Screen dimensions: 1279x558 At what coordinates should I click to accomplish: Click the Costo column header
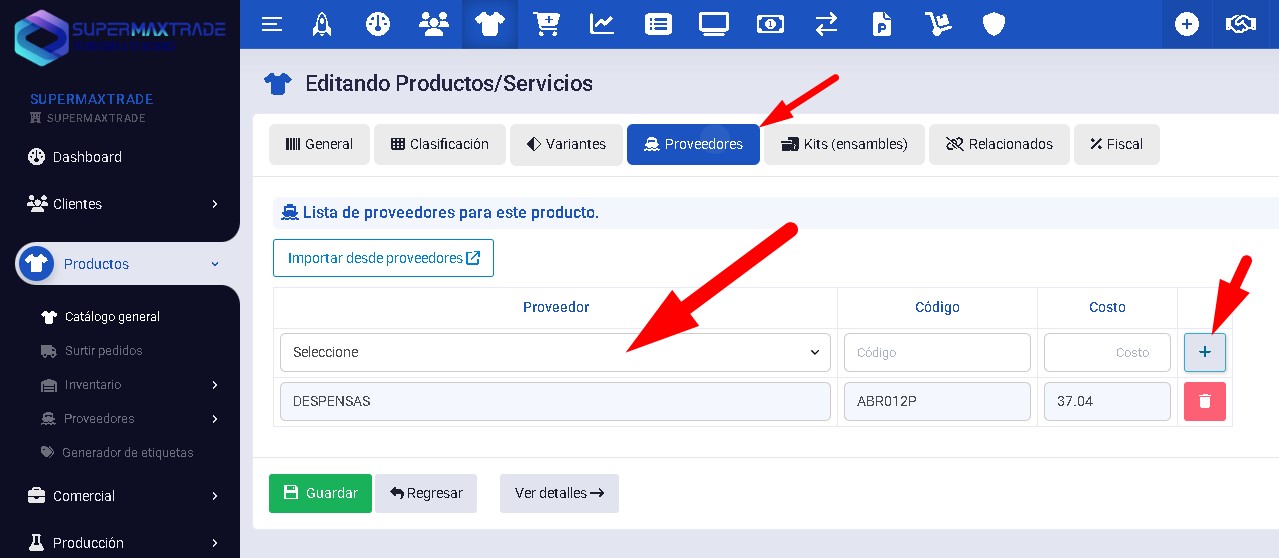coord(1107,307)
